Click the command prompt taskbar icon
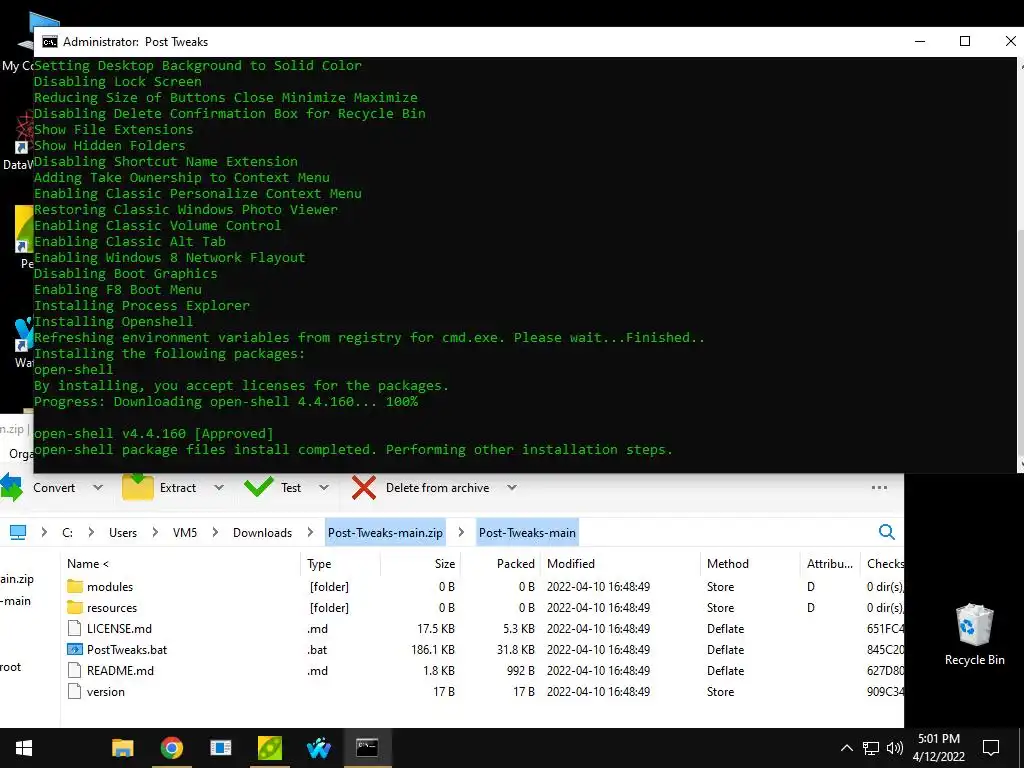The height and width of the screenshot is (768, 1024). [x=367, y=748]
